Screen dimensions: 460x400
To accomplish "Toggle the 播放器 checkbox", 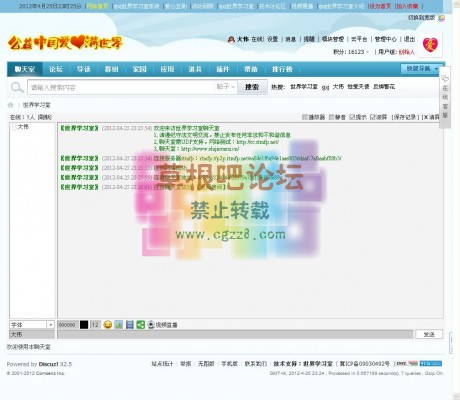I will click(305, 117).
